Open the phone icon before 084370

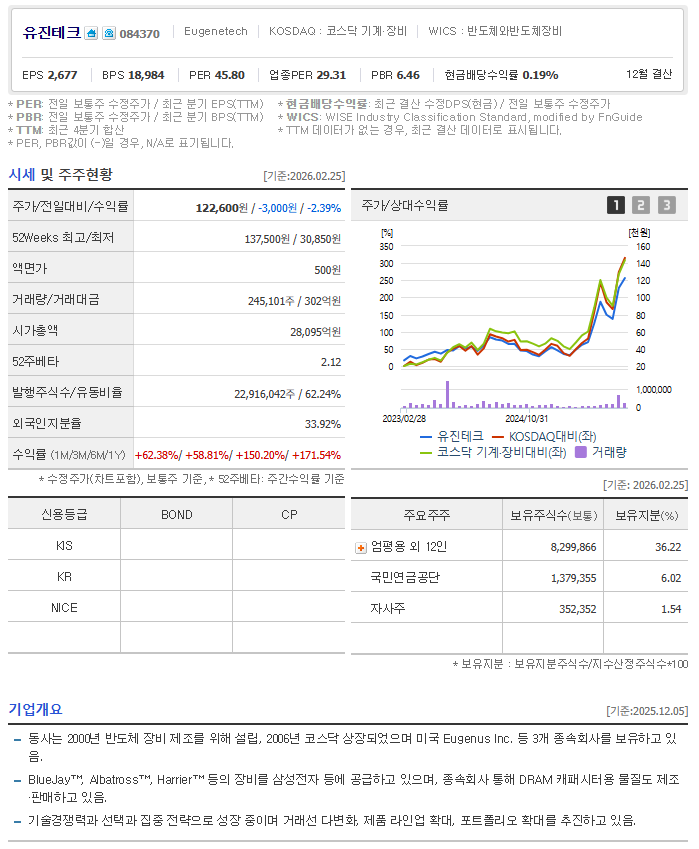pos(109,34)
